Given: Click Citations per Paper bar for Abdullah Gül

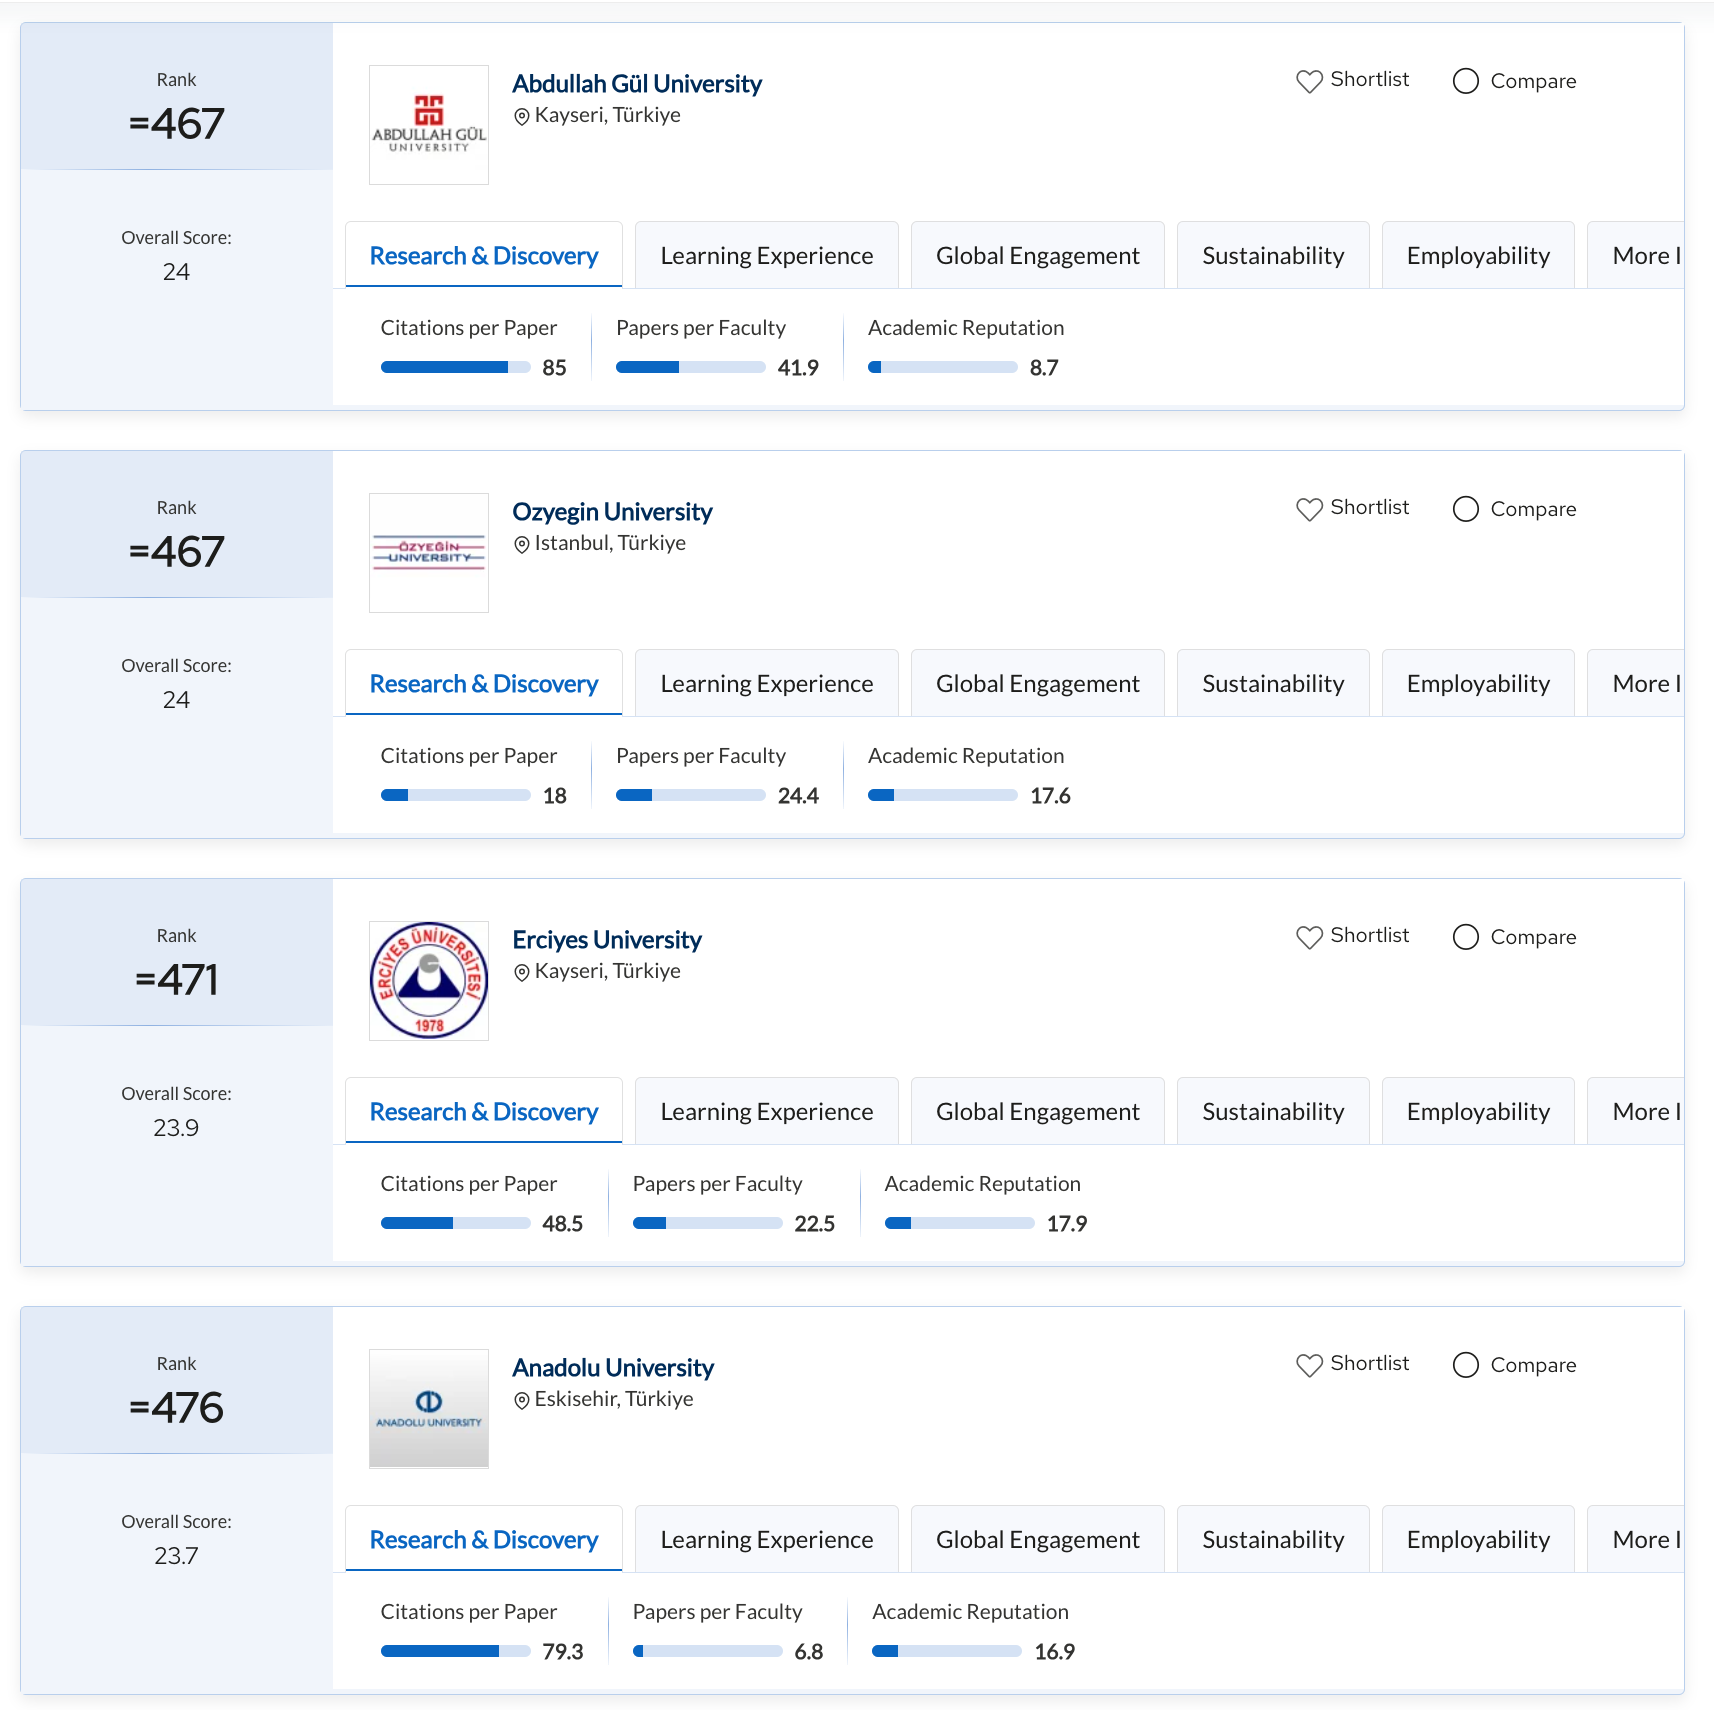Looking at the screenshot, I should coord(455,368).
